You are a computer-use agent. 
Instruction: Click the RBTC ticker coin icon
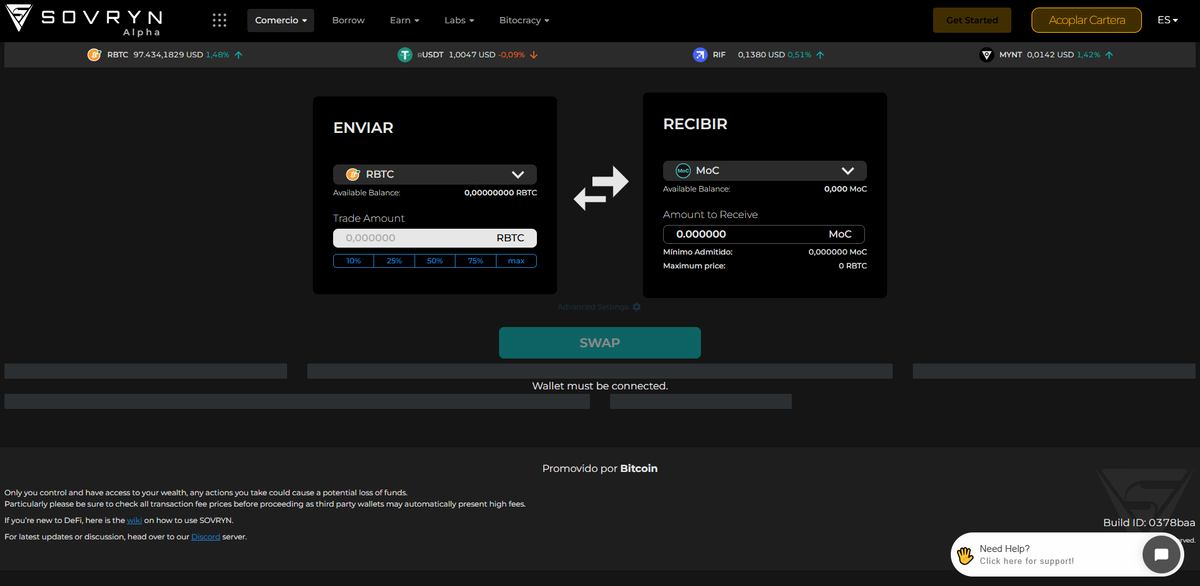pos(94,55)
